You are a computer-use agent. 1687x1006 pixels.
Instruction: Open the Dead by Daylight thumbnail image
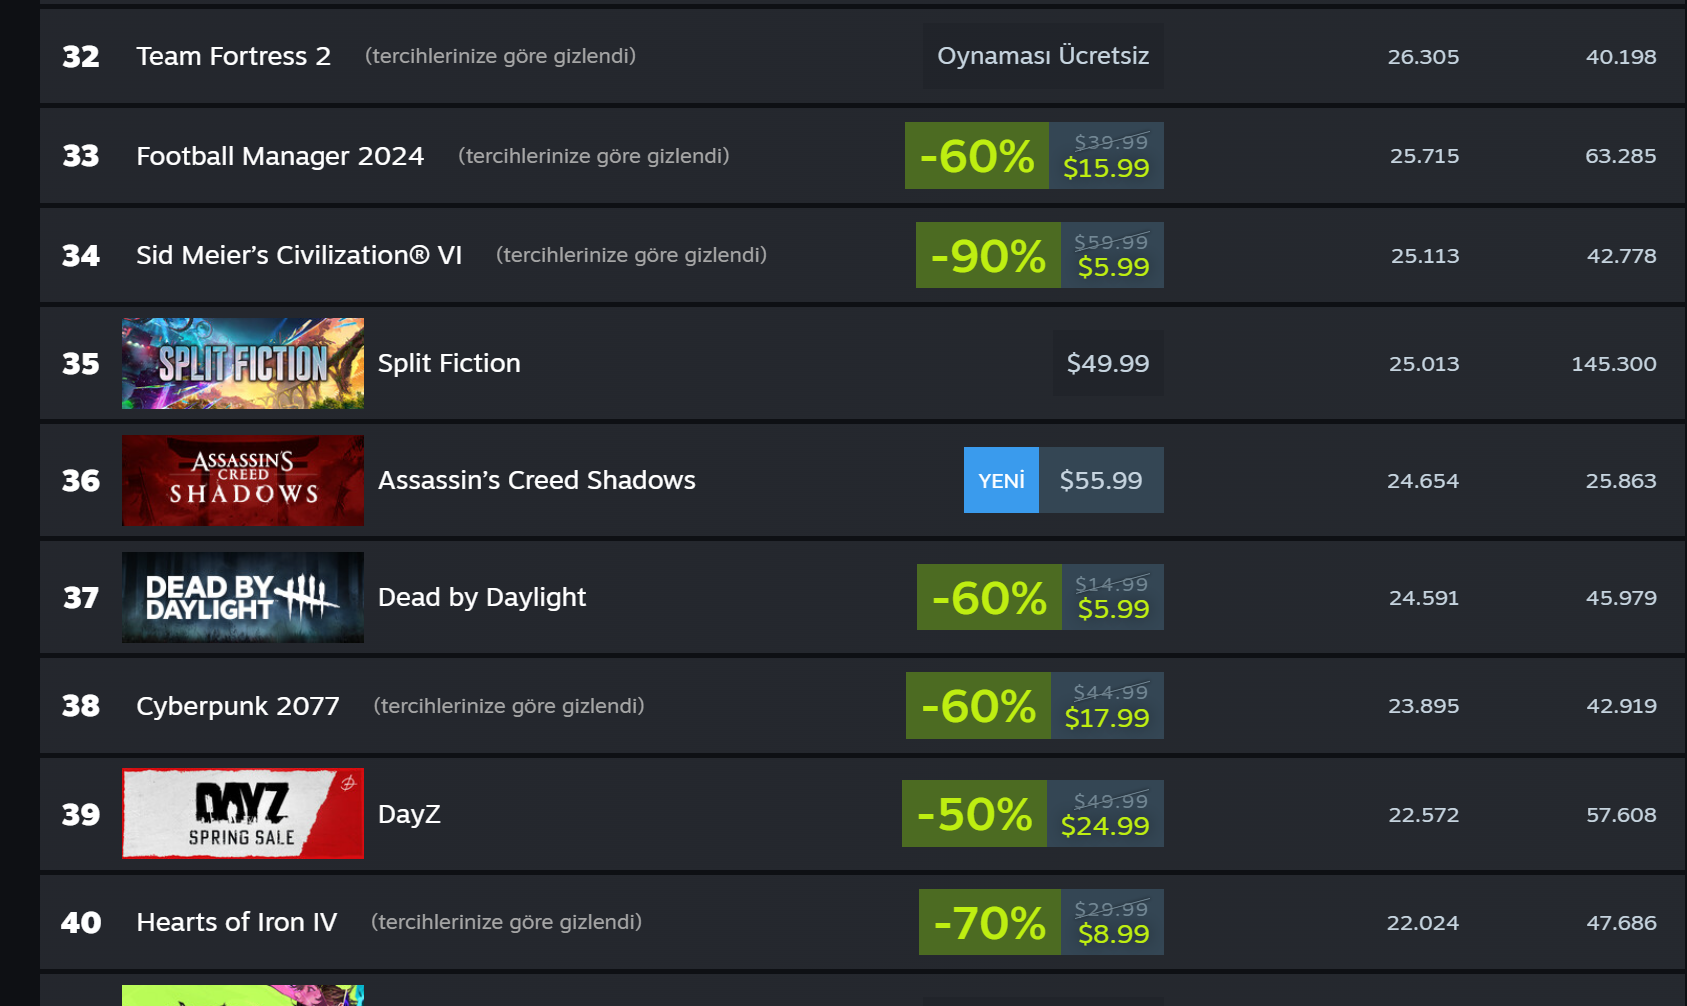click(243, 597)
